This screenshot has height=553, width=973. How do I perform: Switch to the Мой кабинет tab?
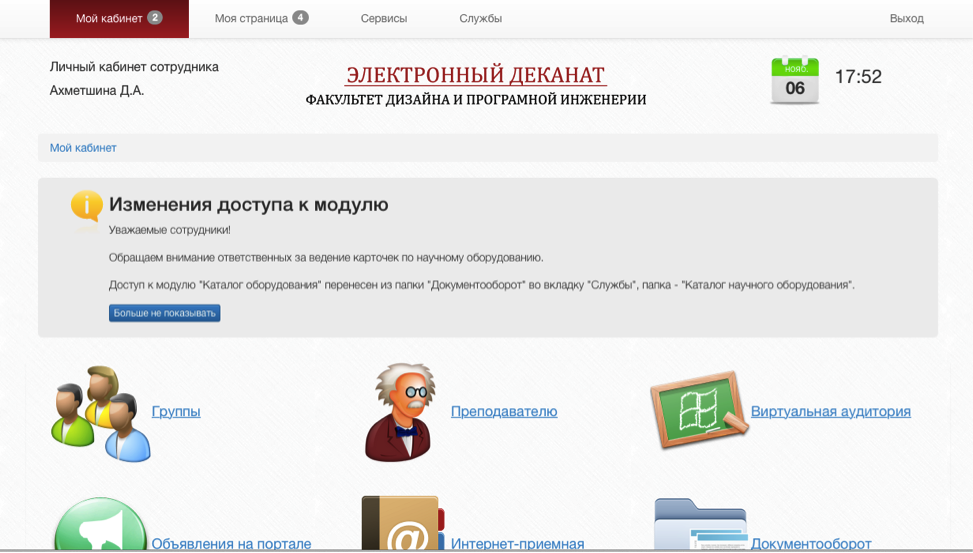click(119, 19)
